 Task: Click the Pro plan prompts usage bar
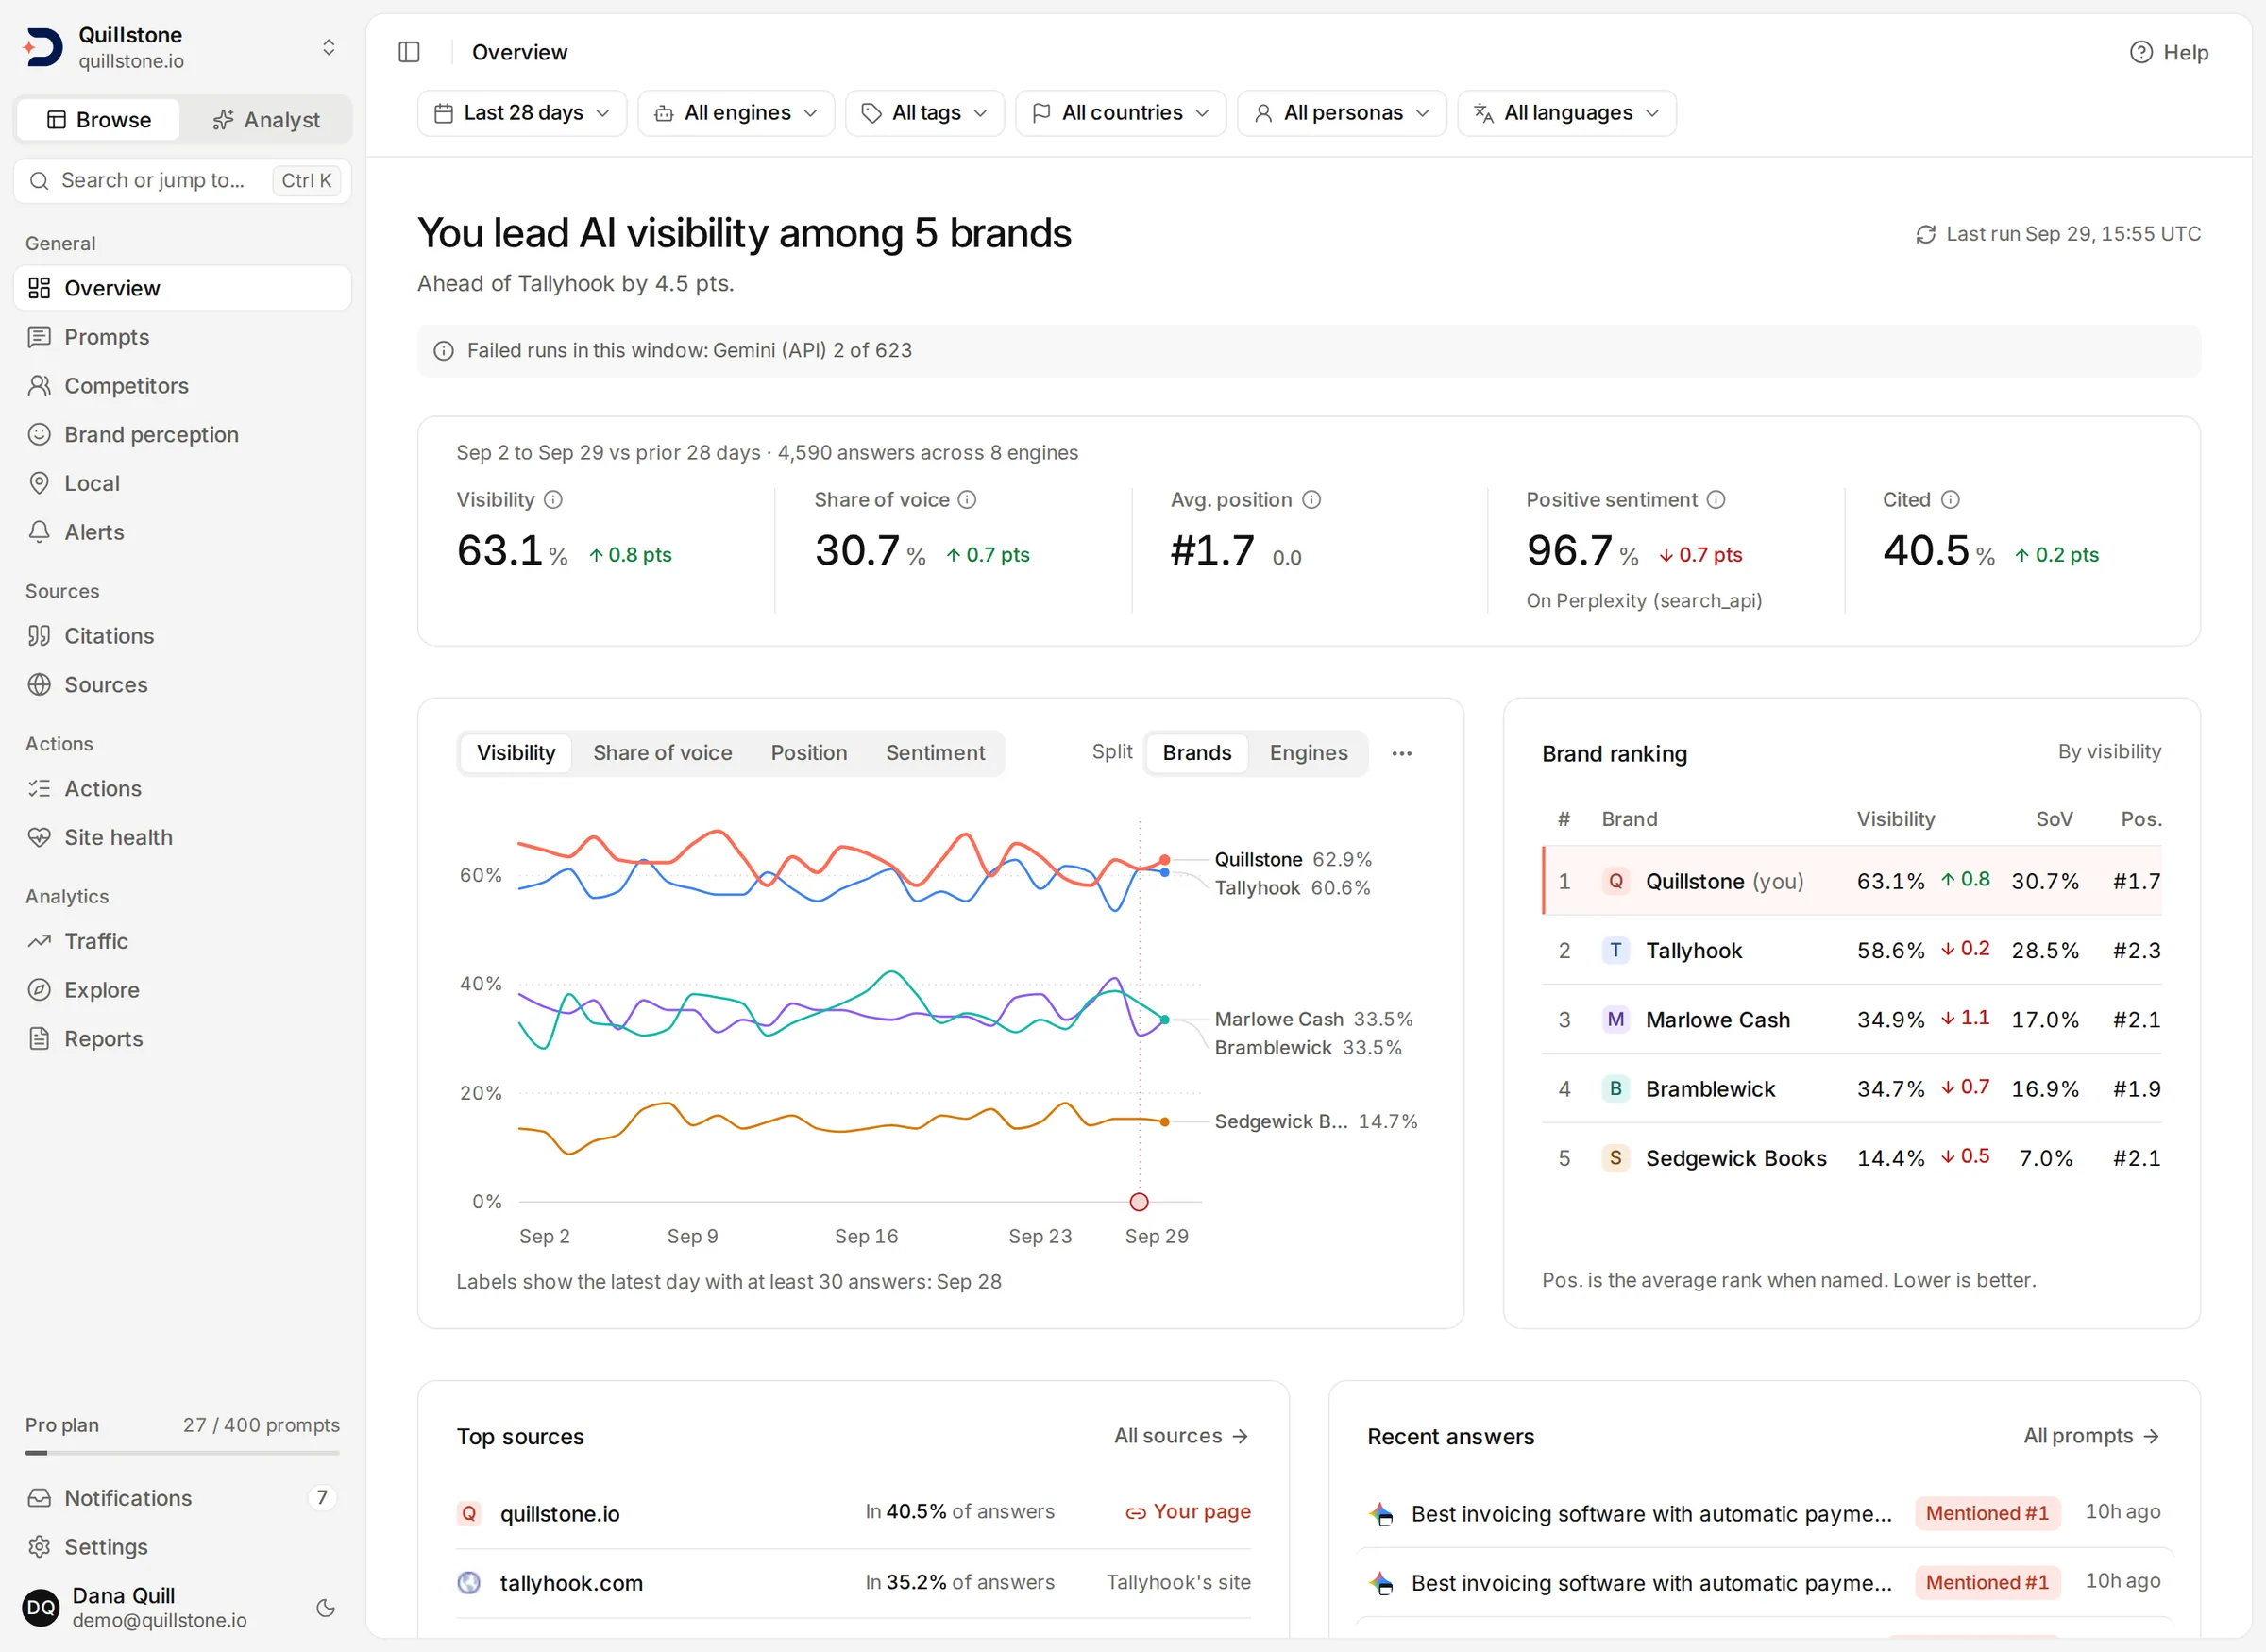[182, 1453]
